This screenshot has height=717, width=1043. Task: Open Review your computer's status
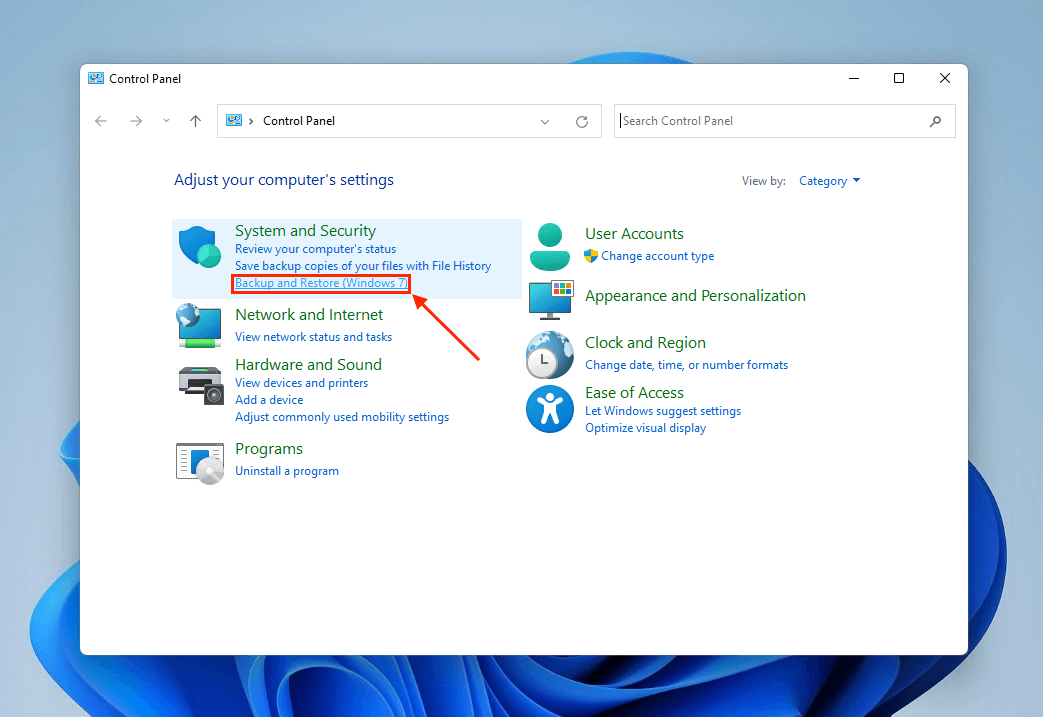[x=315, y=249]
